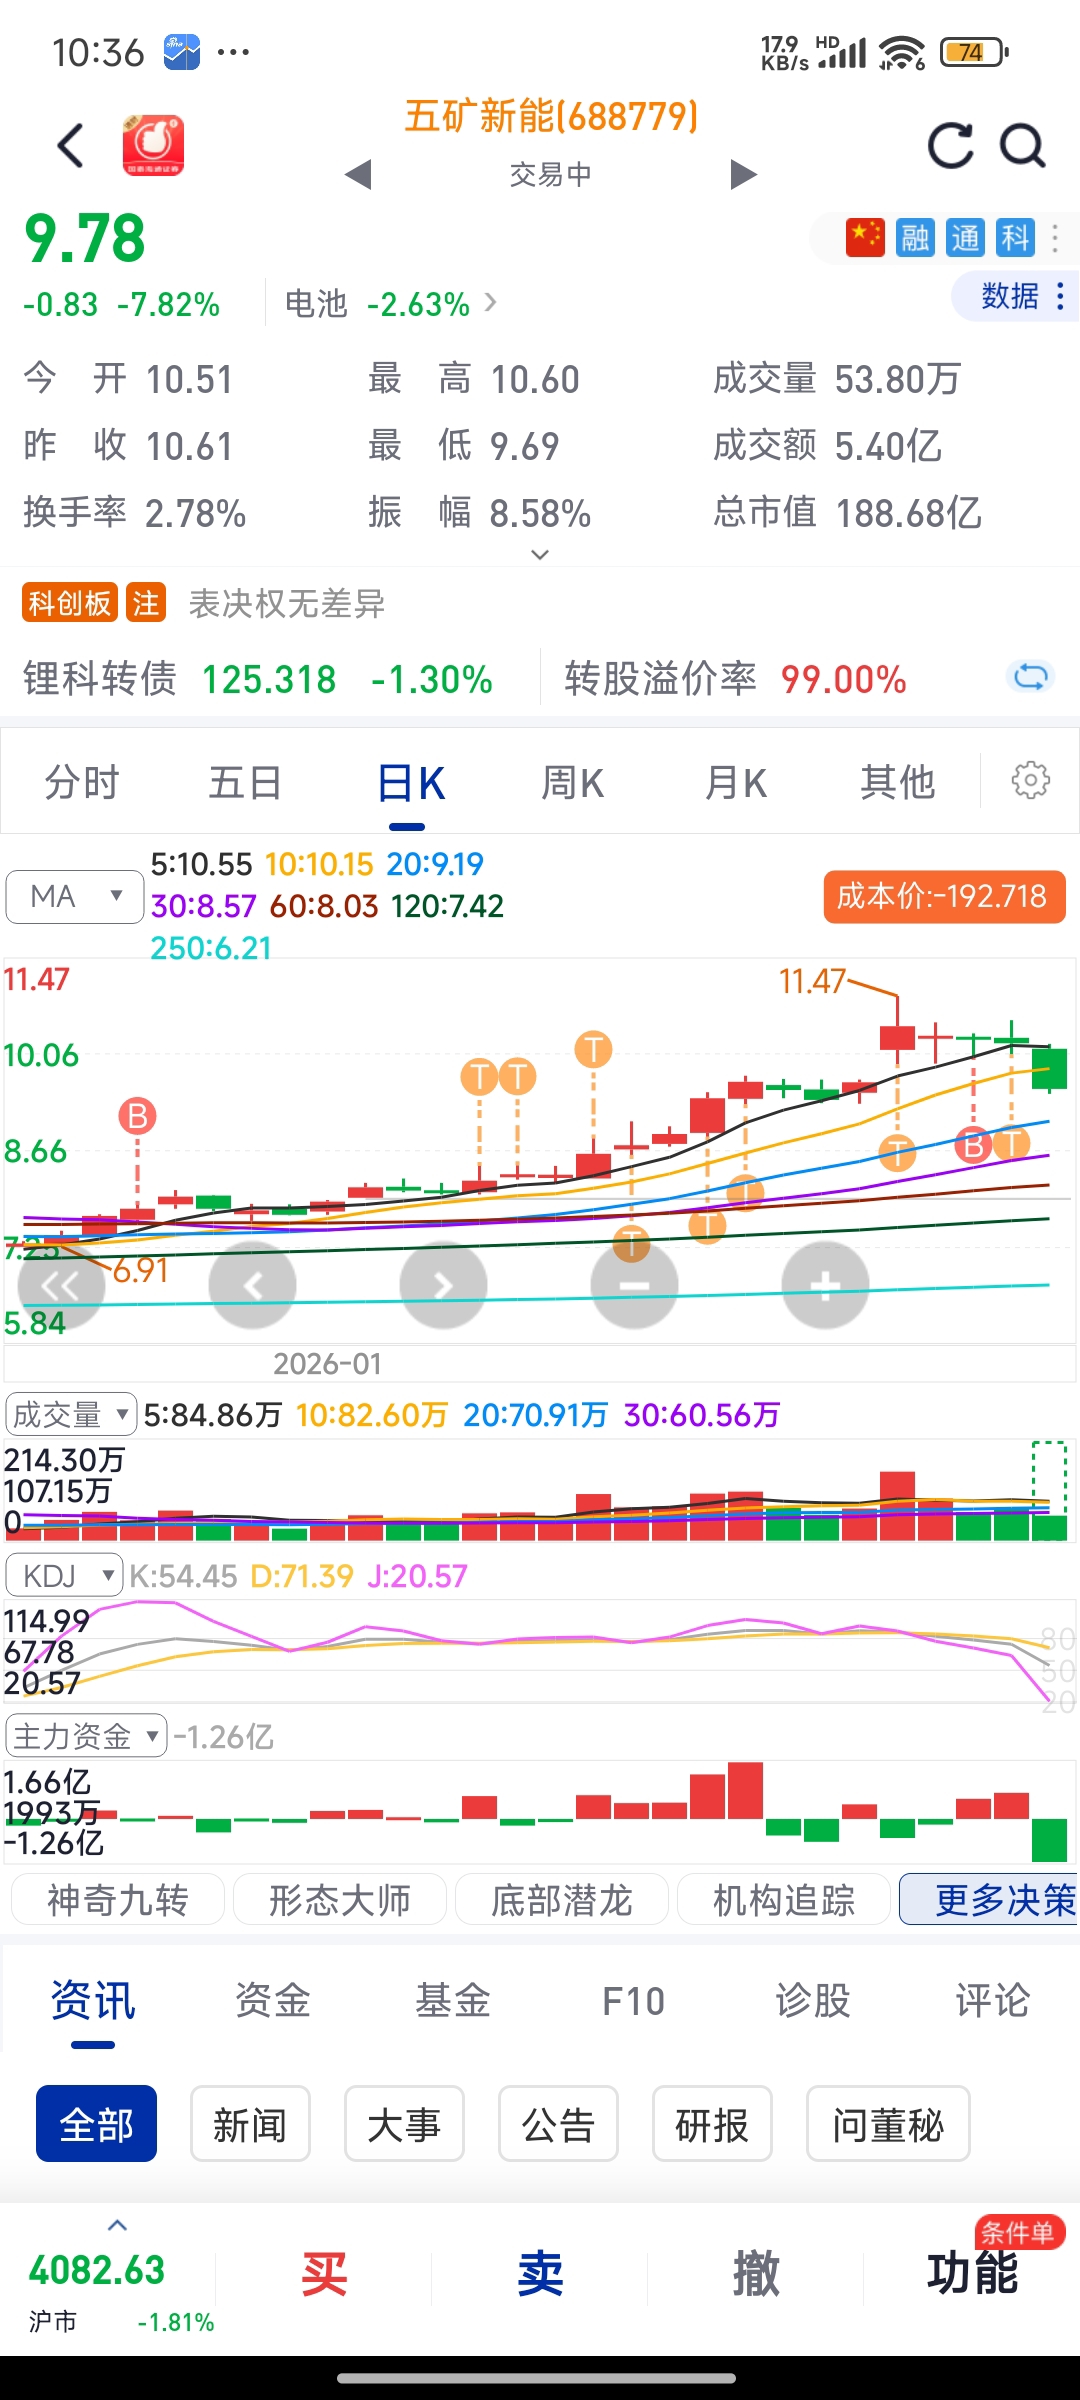Select 研报 news filter
1080x2400 pixels.
click(x=712, y=2124)
